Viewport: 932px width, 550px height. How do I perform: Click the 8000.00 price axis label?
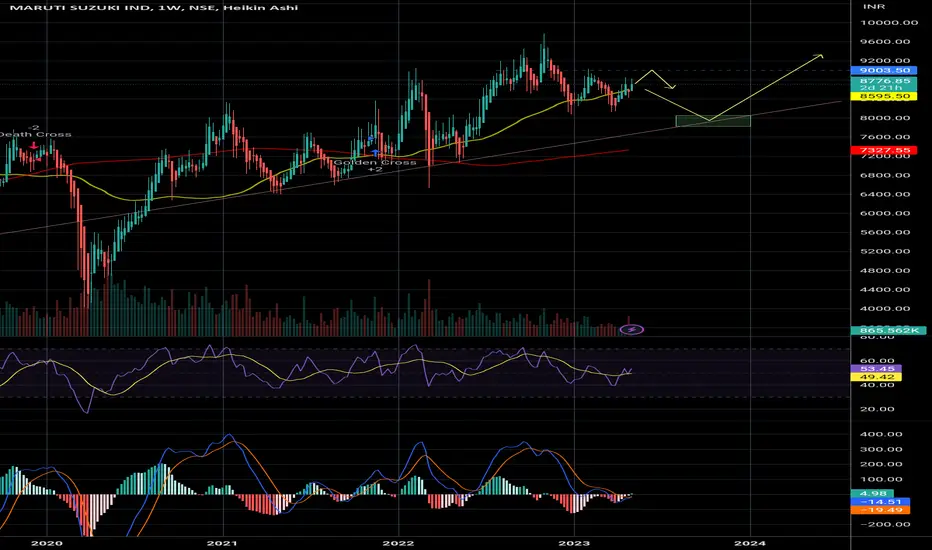(885, 118)
